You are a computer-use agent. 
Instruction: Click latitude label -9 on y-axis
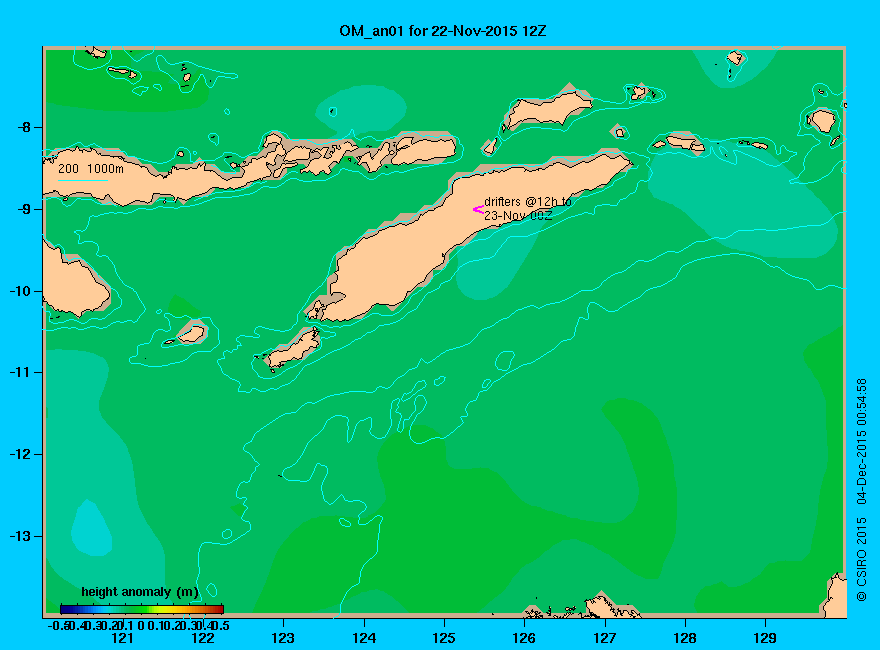click(24, 209)
